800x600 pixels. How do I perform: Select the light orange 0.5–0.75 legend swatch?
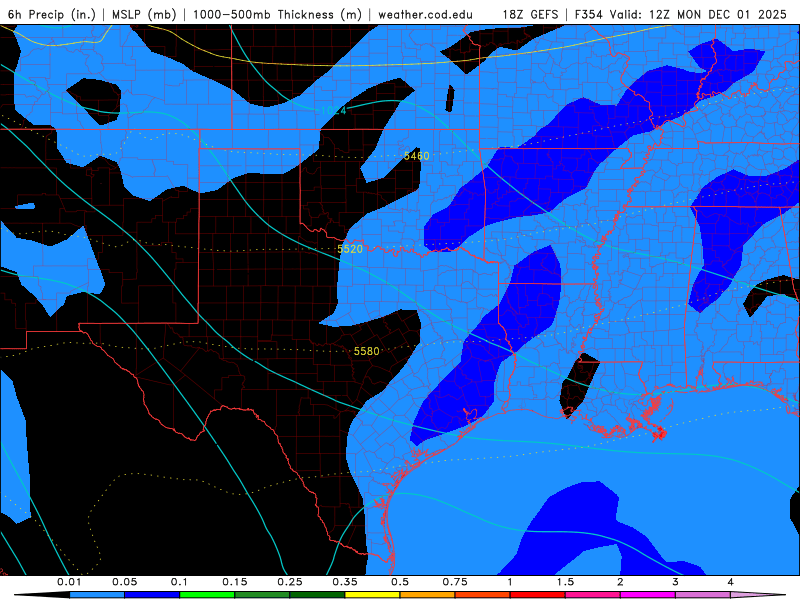tap(428, 595)
